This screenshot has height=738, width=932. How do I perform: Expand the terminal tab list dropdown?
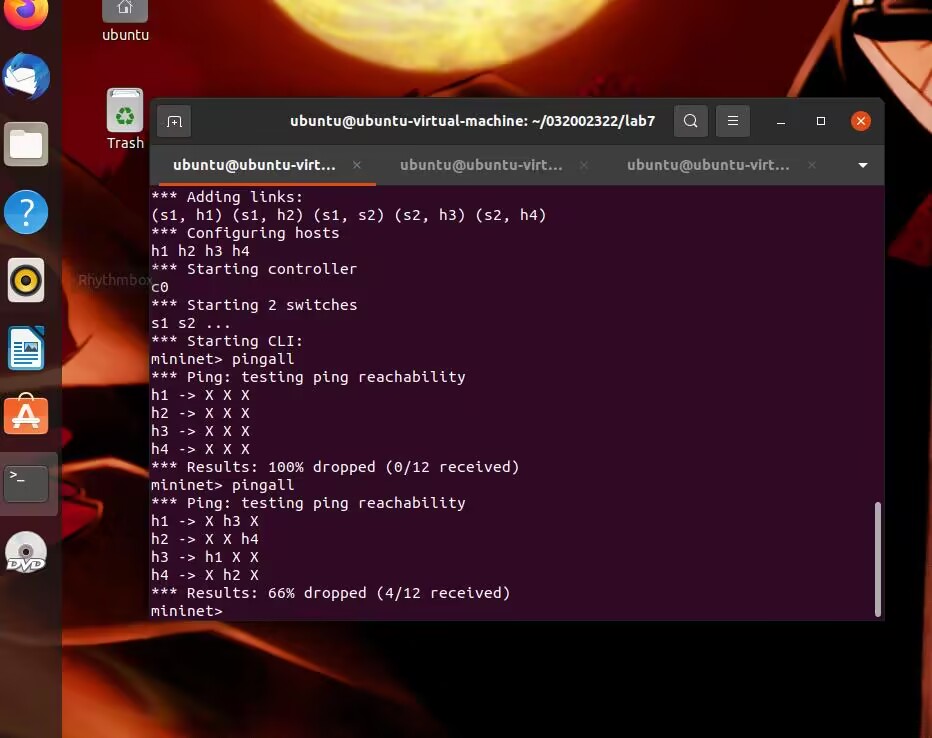click(863, 165)
